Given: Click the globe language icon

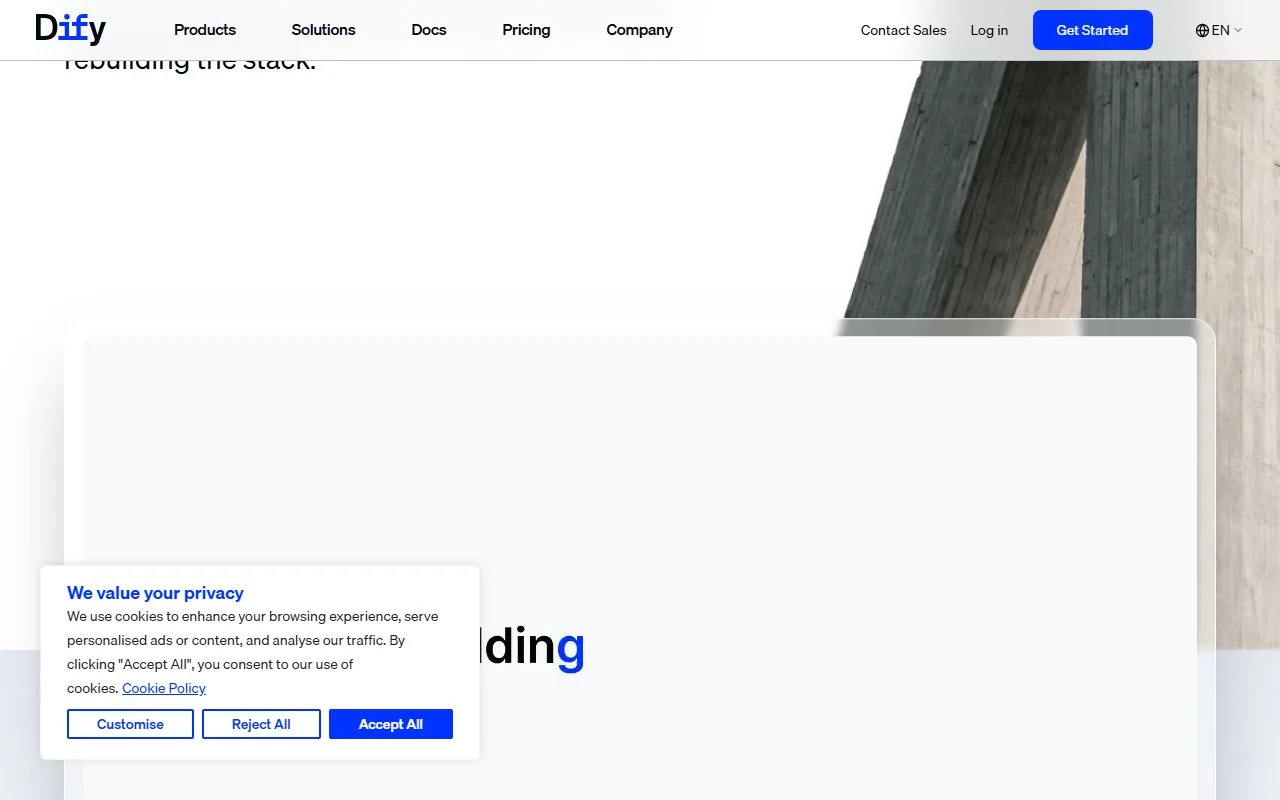Looking at the screenshot, I should click(x=1202, y=30).
